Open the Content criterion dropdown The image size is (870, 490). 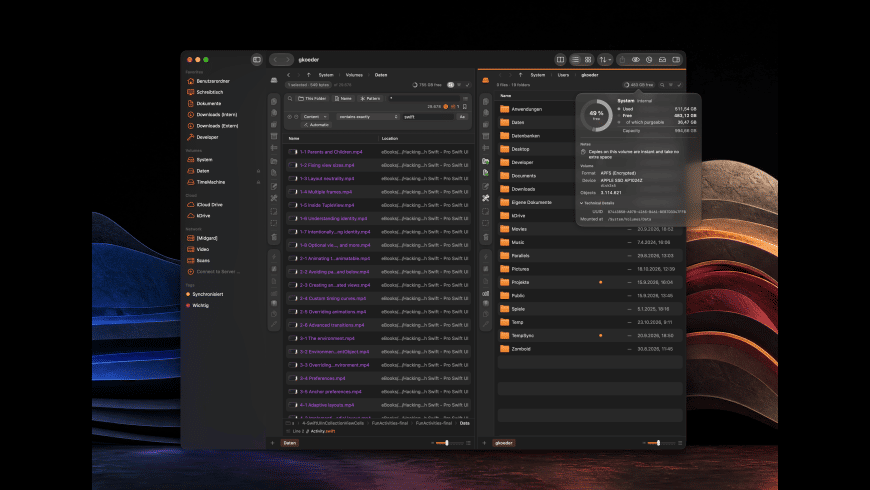pos(315,117)
